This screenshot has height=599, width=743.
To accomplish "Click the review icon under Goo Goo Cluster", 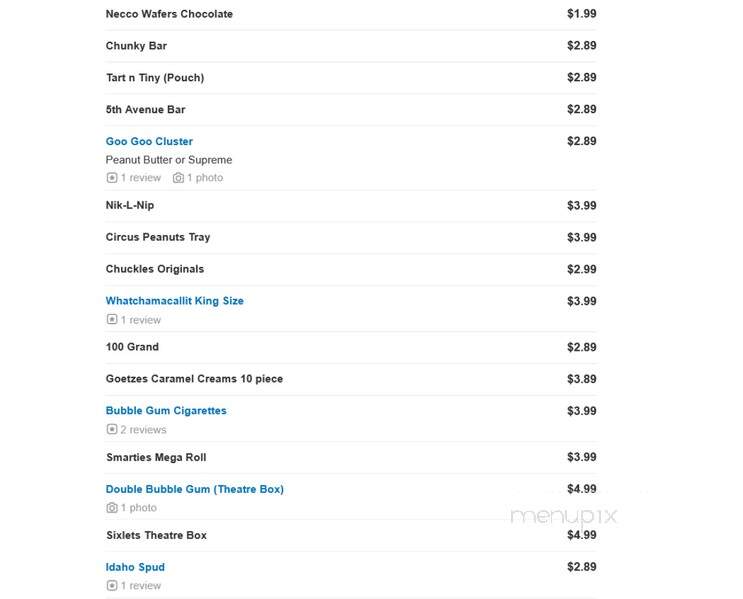I will [112, 178].
